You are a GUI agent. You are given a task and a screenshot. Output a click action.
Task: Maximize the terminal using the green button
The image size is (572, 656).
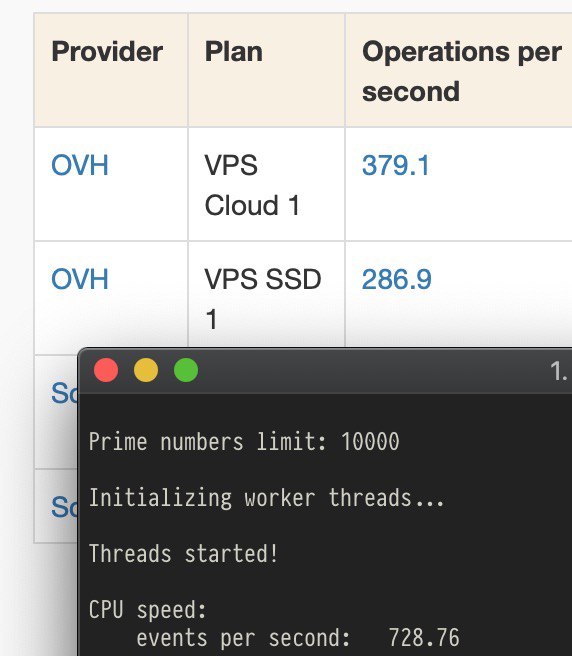pos(186,370)
